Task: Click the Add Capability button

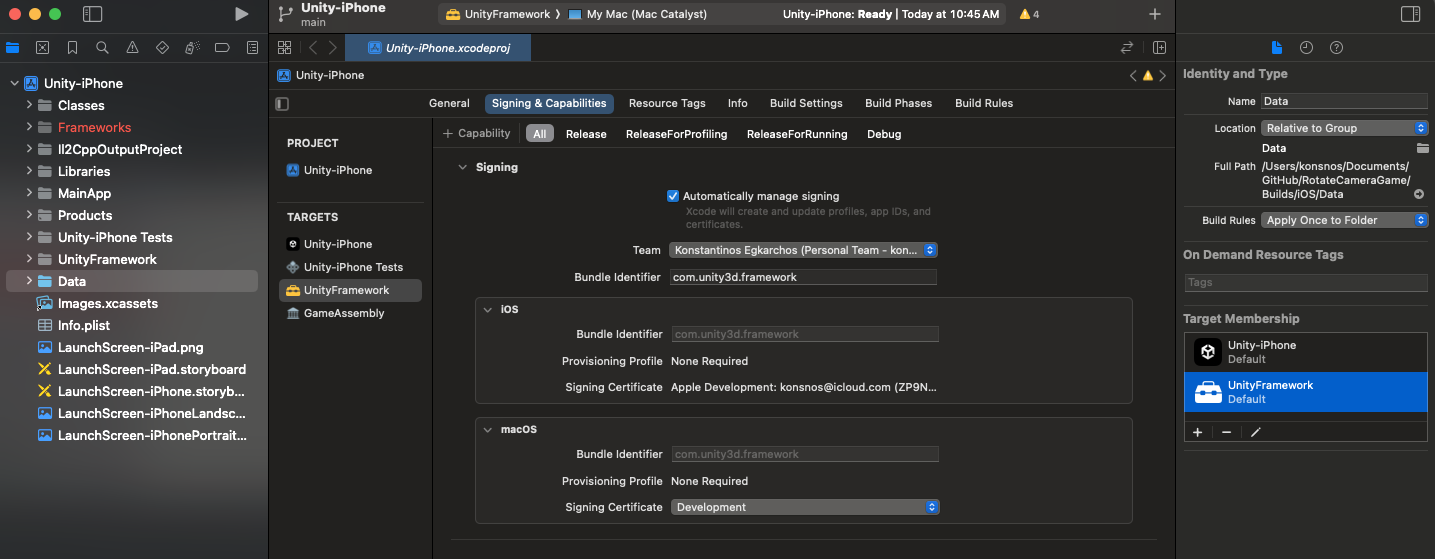Action: point(477,133)
